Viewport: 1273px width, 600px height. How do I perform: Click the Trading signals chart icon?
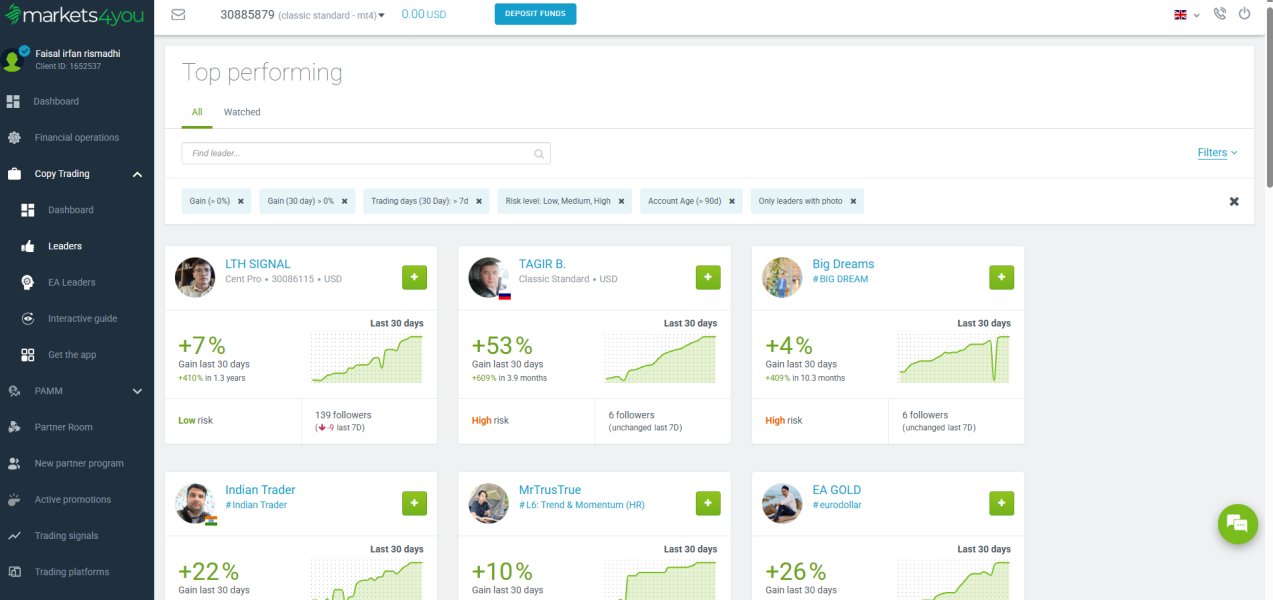(14, 536)
